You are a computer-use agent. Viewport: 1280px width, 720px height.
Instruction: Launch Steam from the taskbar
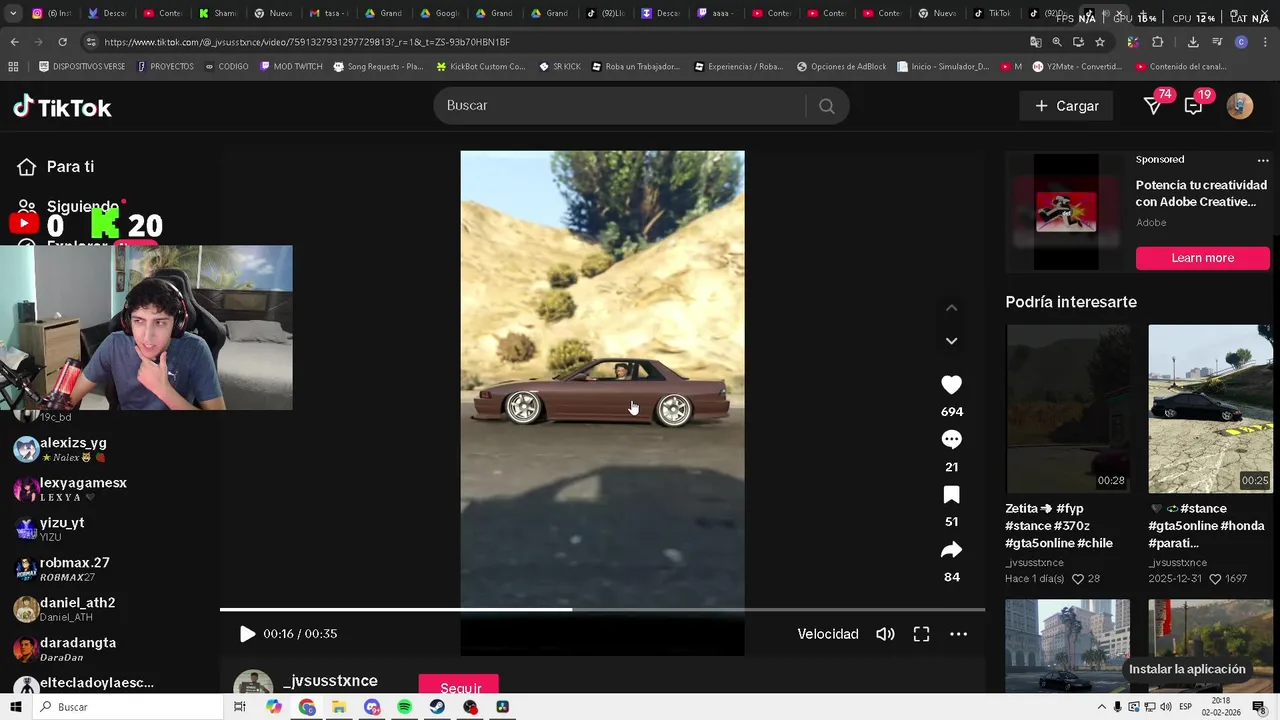437,707
